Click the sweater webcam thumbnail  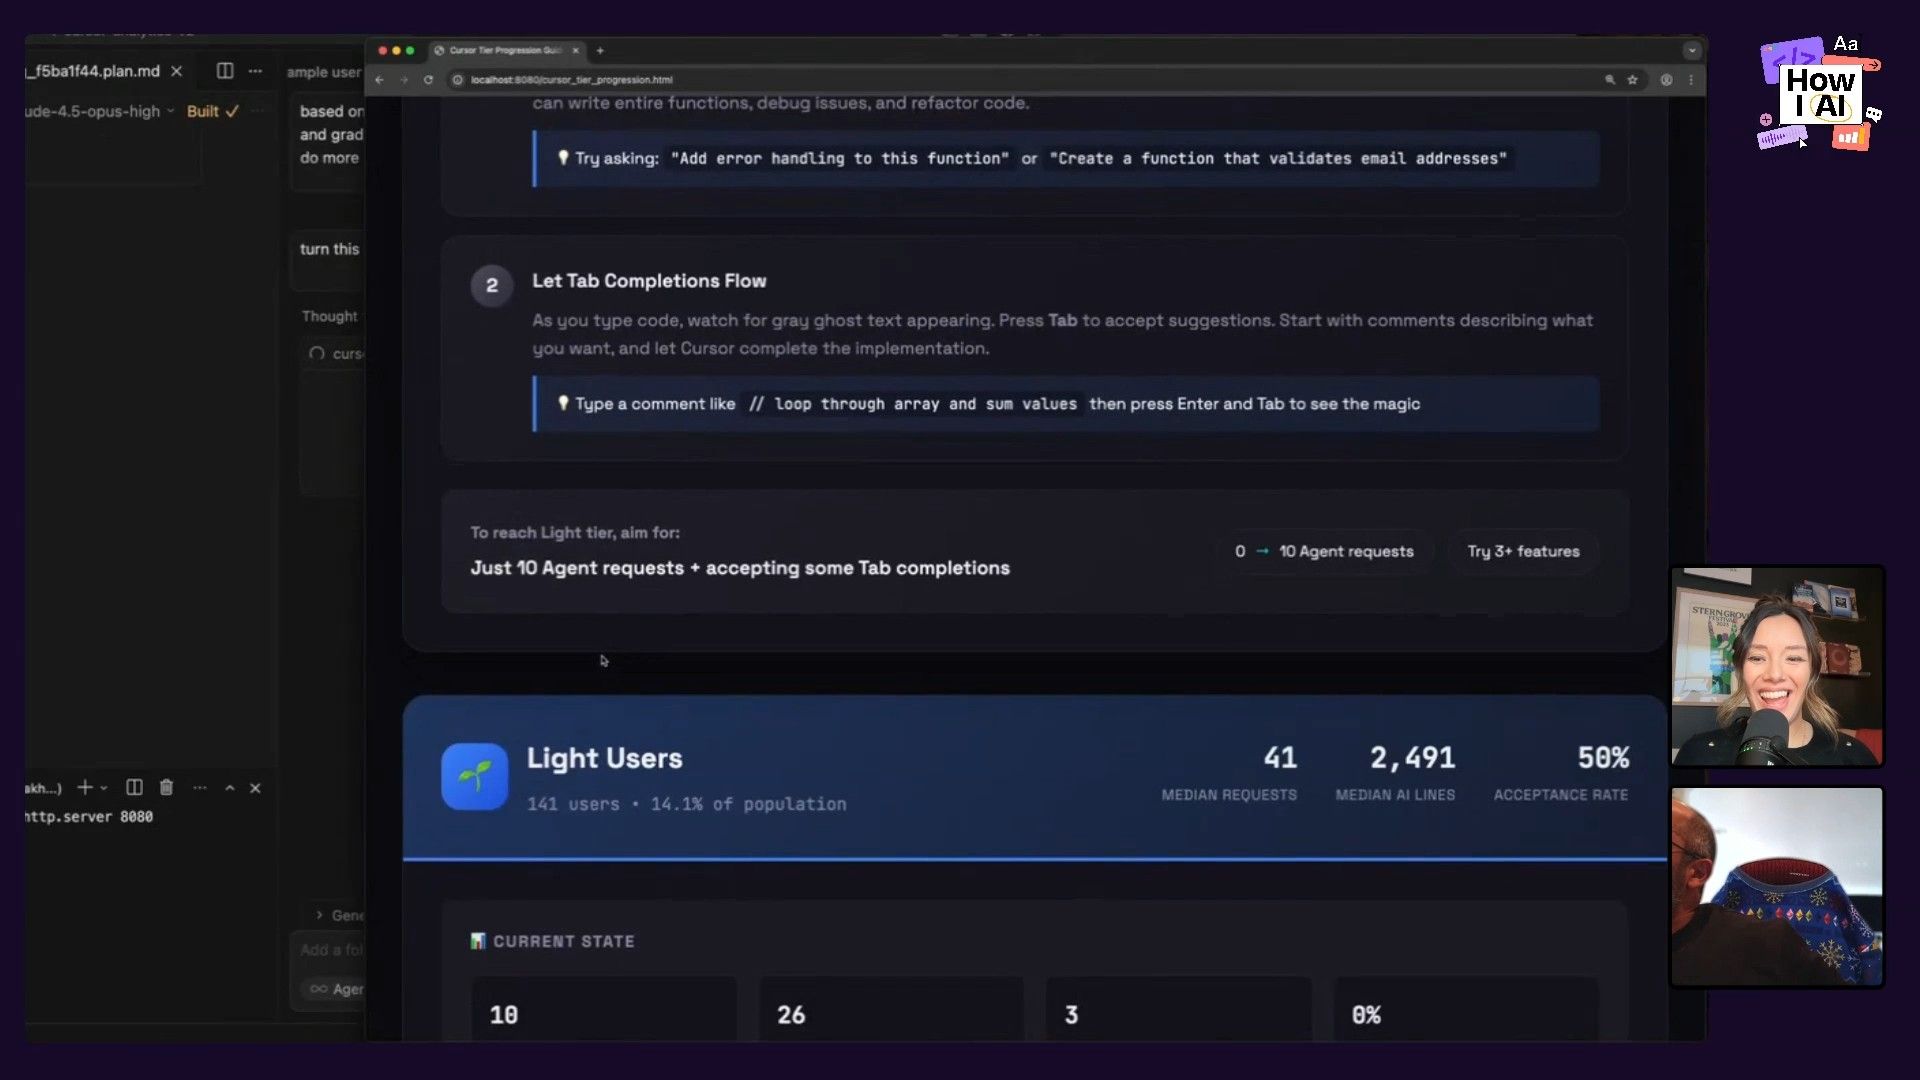point(1777,887)
